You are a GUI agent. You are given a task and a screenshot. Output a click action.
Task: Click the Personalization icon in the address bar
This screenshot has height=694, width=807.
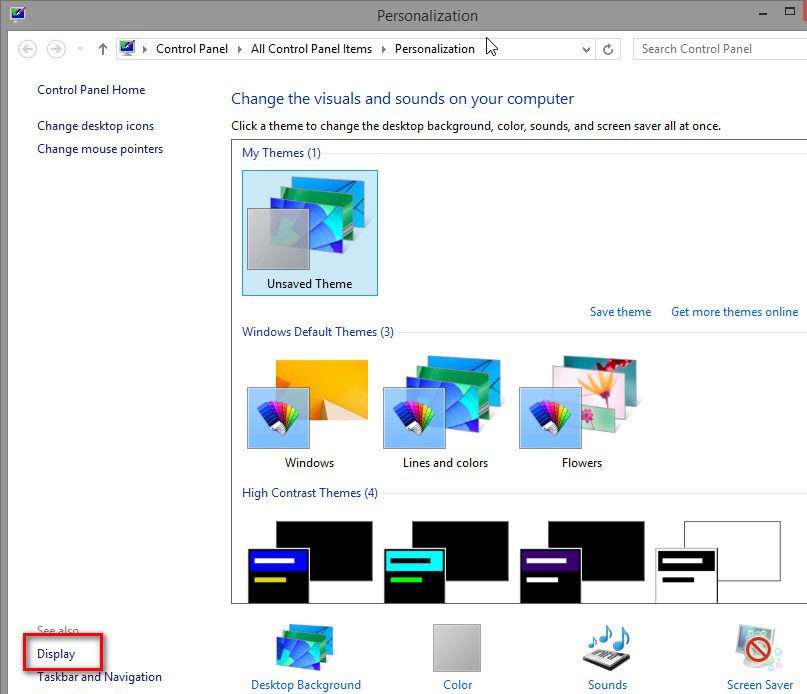(127, 48)
